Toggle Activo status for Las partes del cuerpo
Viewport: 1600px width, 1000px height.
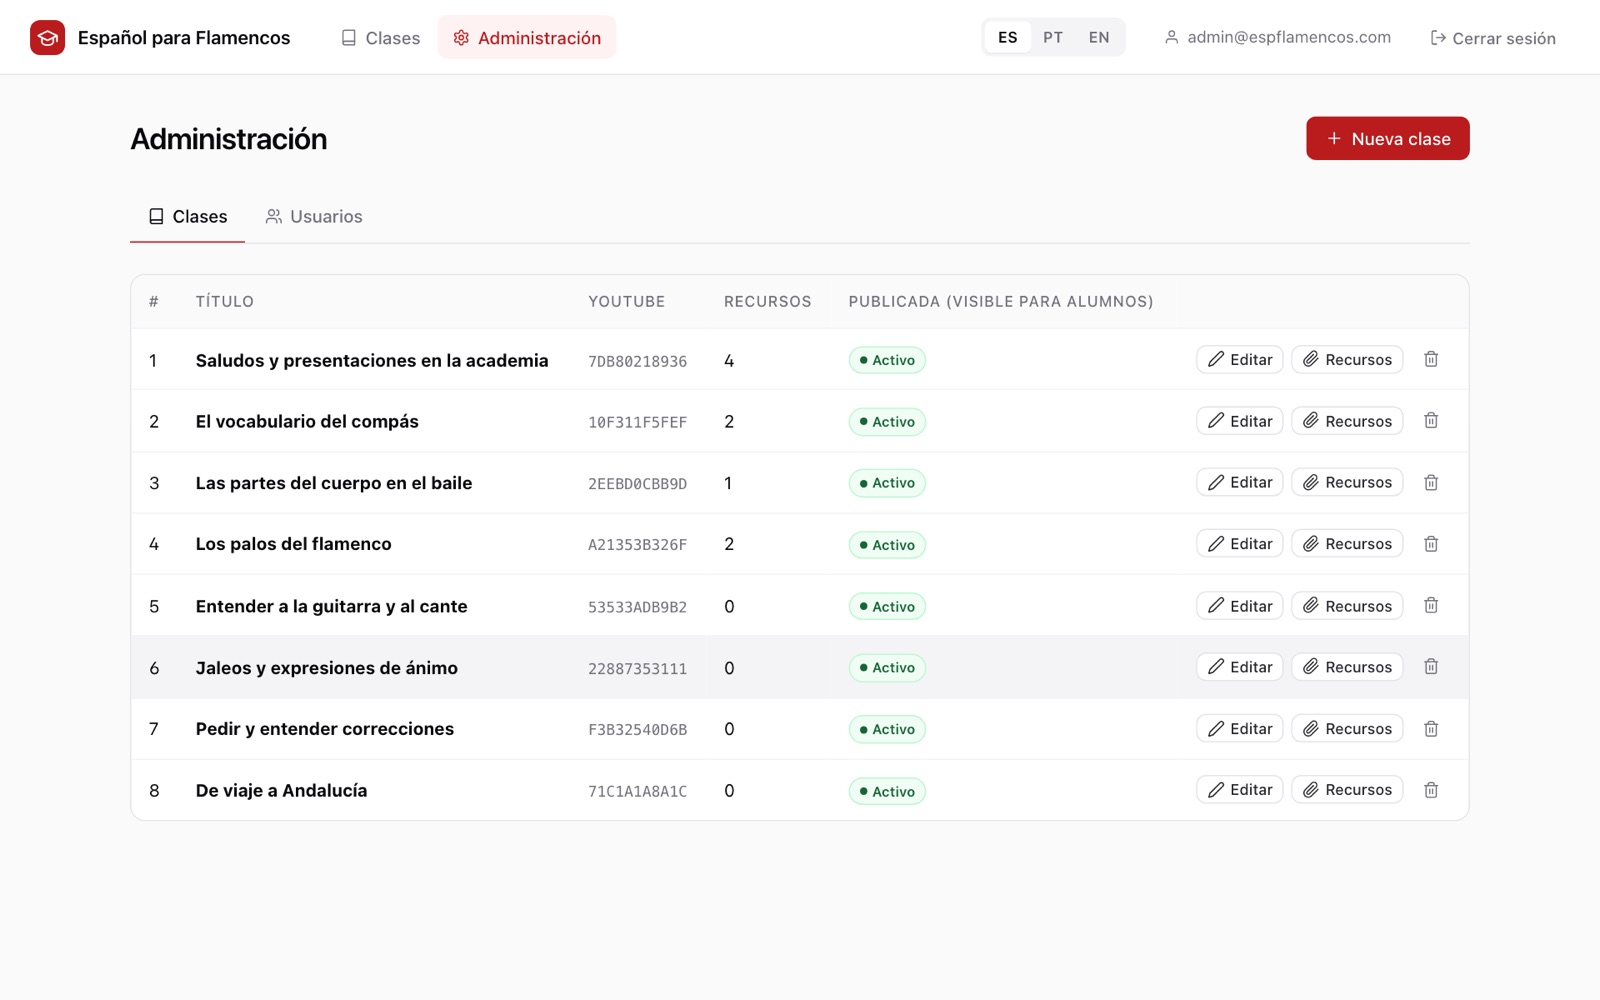click(x=887, y=483)
